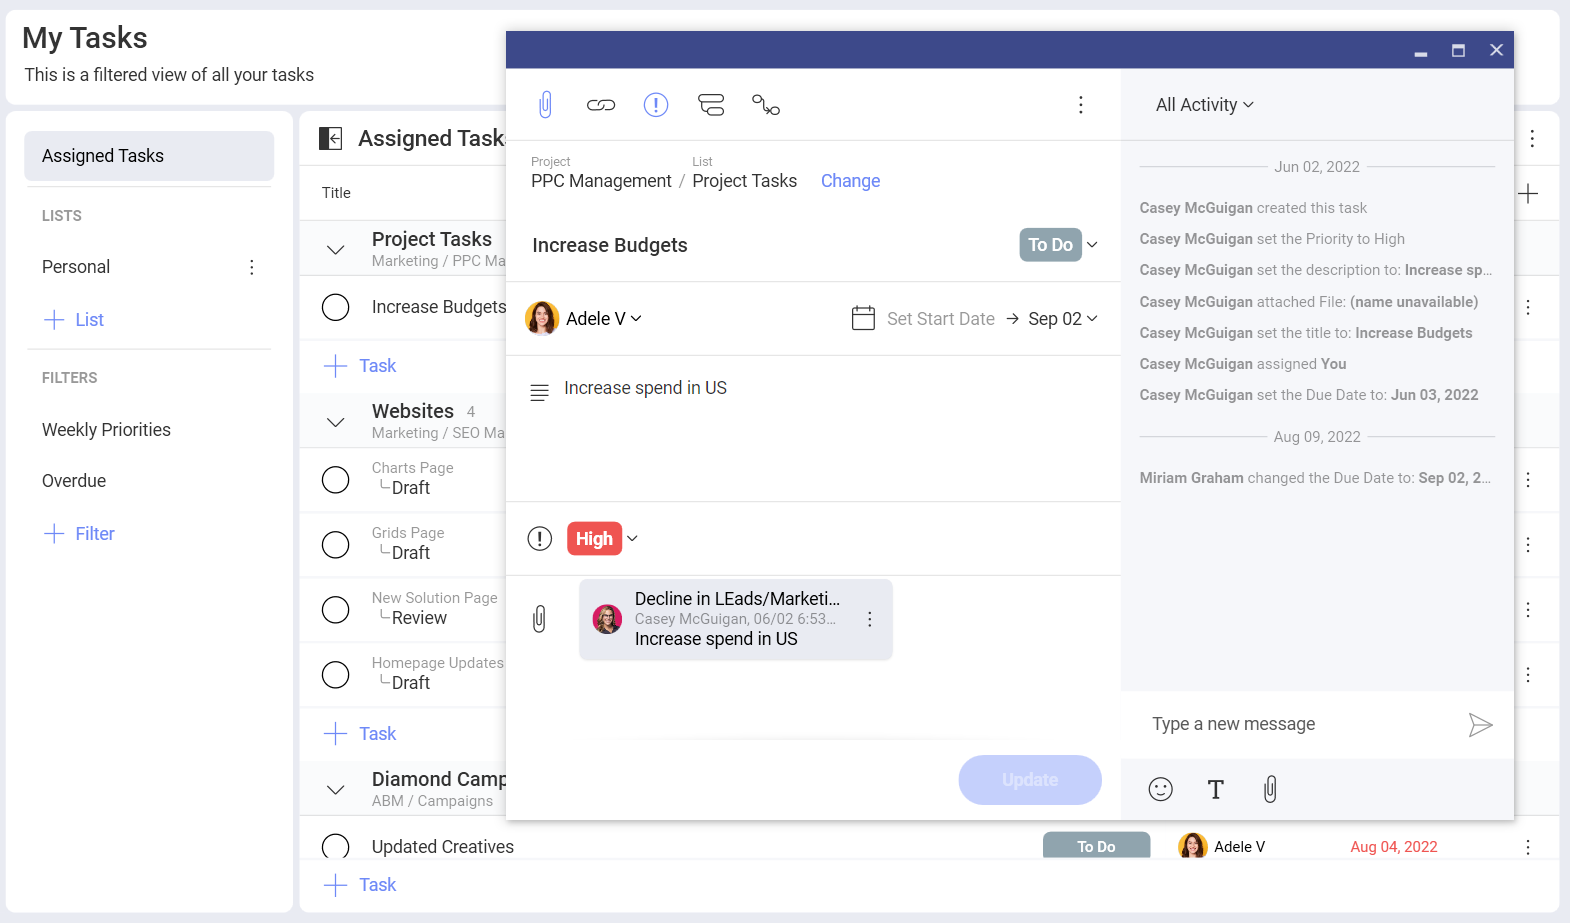The height and width of the screenshot is (923, 1570).
Task: Mark Homepage Updates Draft complete
Action: (x=336, y=675)
